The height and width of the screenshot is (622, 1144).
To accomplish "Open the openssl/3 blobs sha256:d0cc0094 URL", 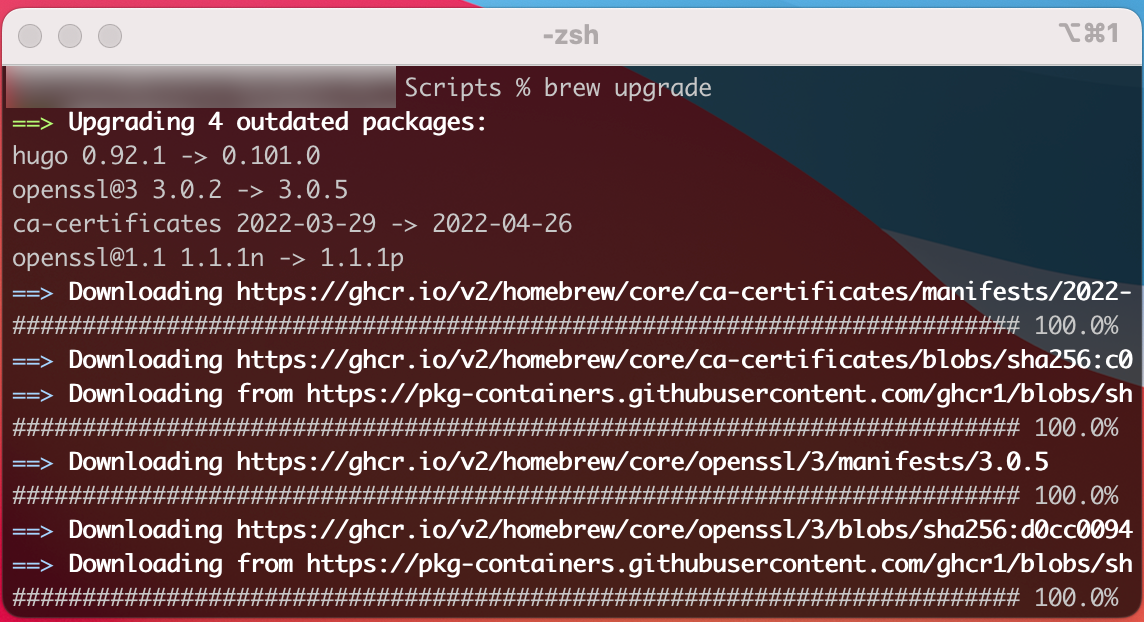I will click(684, 530).
